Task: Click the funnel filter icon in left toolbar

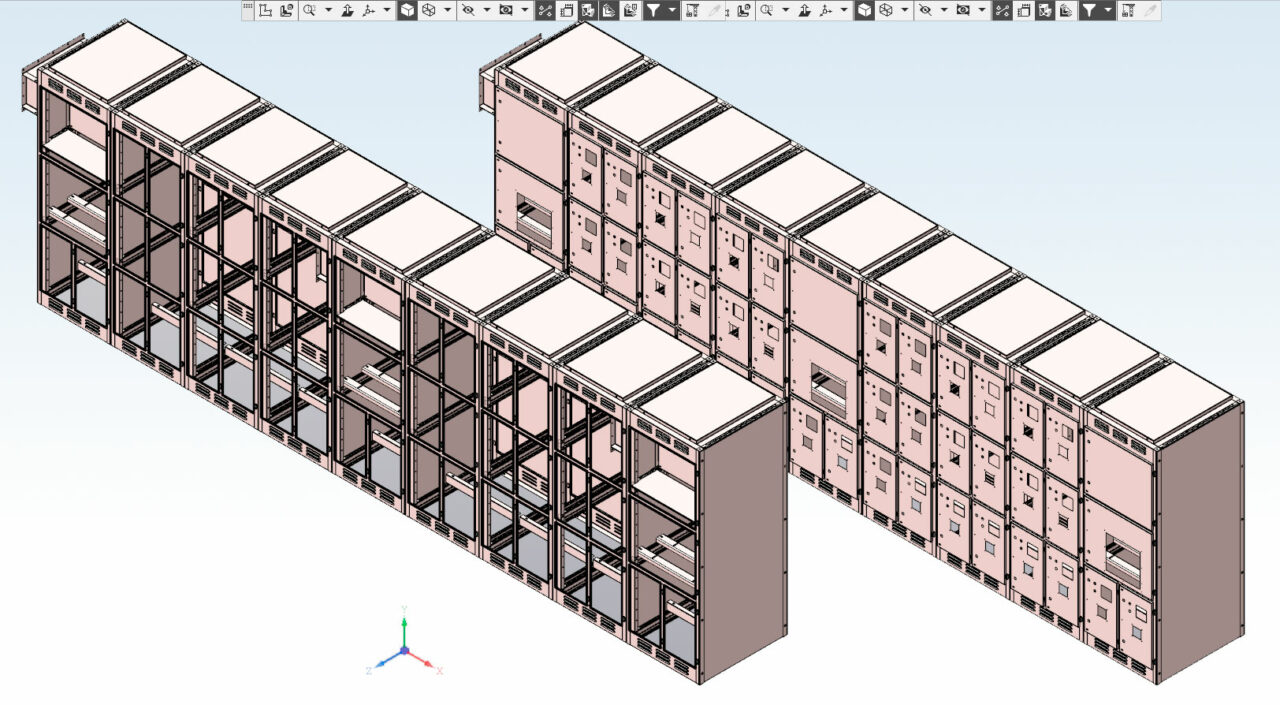Action: point(652,10)
